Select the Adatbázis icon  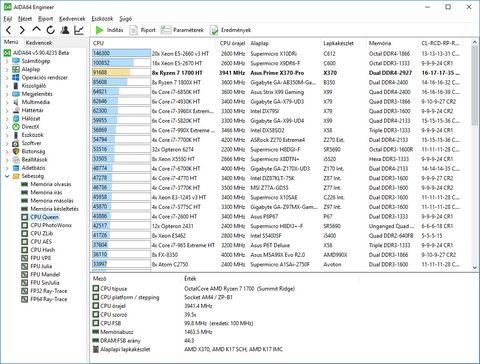tap(16, 168)
